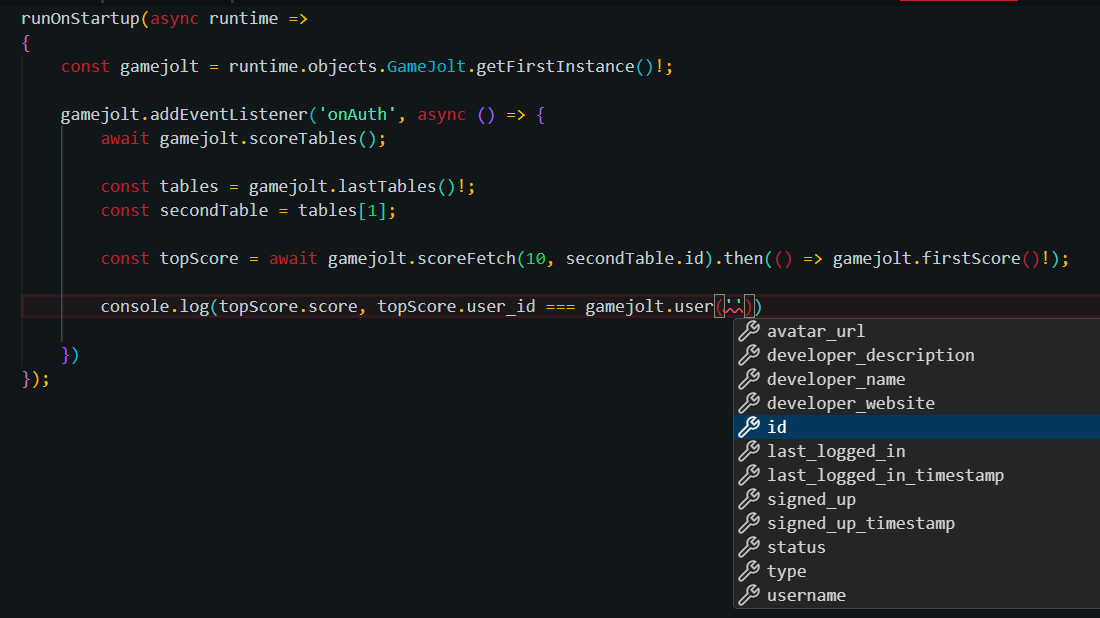This screenshot has height=618, width=1100.
Task: Click the property icon beside signed_up_timestamp
Action: pos(749,523)
